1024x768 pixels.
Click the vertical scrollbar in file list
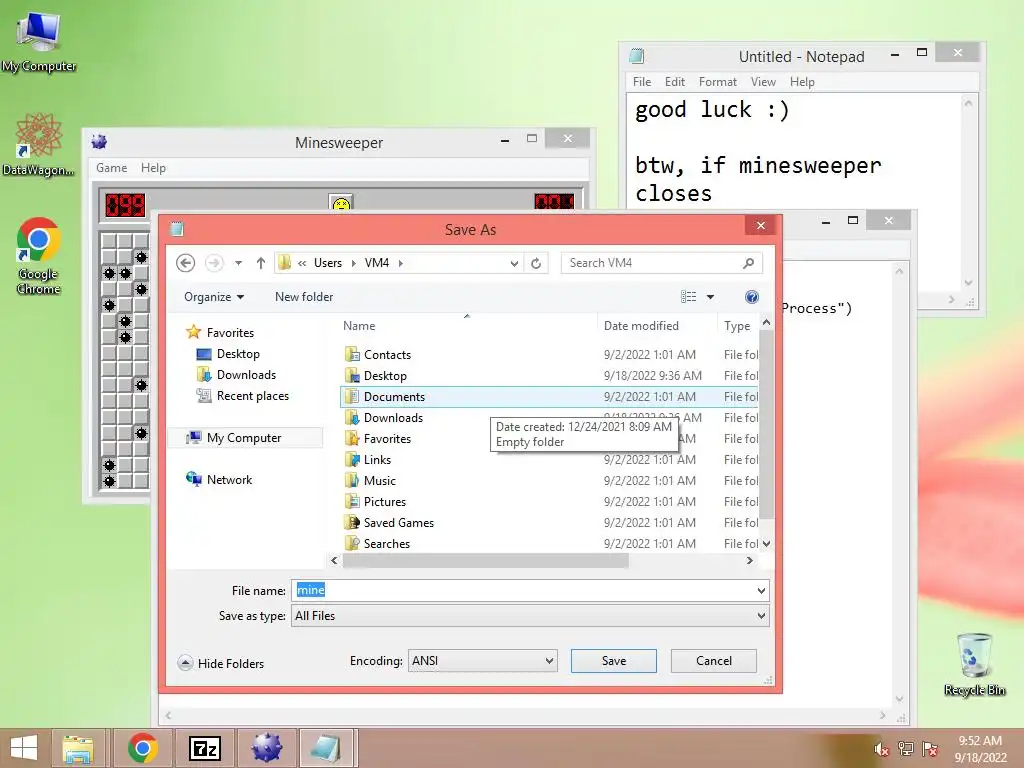766,424
